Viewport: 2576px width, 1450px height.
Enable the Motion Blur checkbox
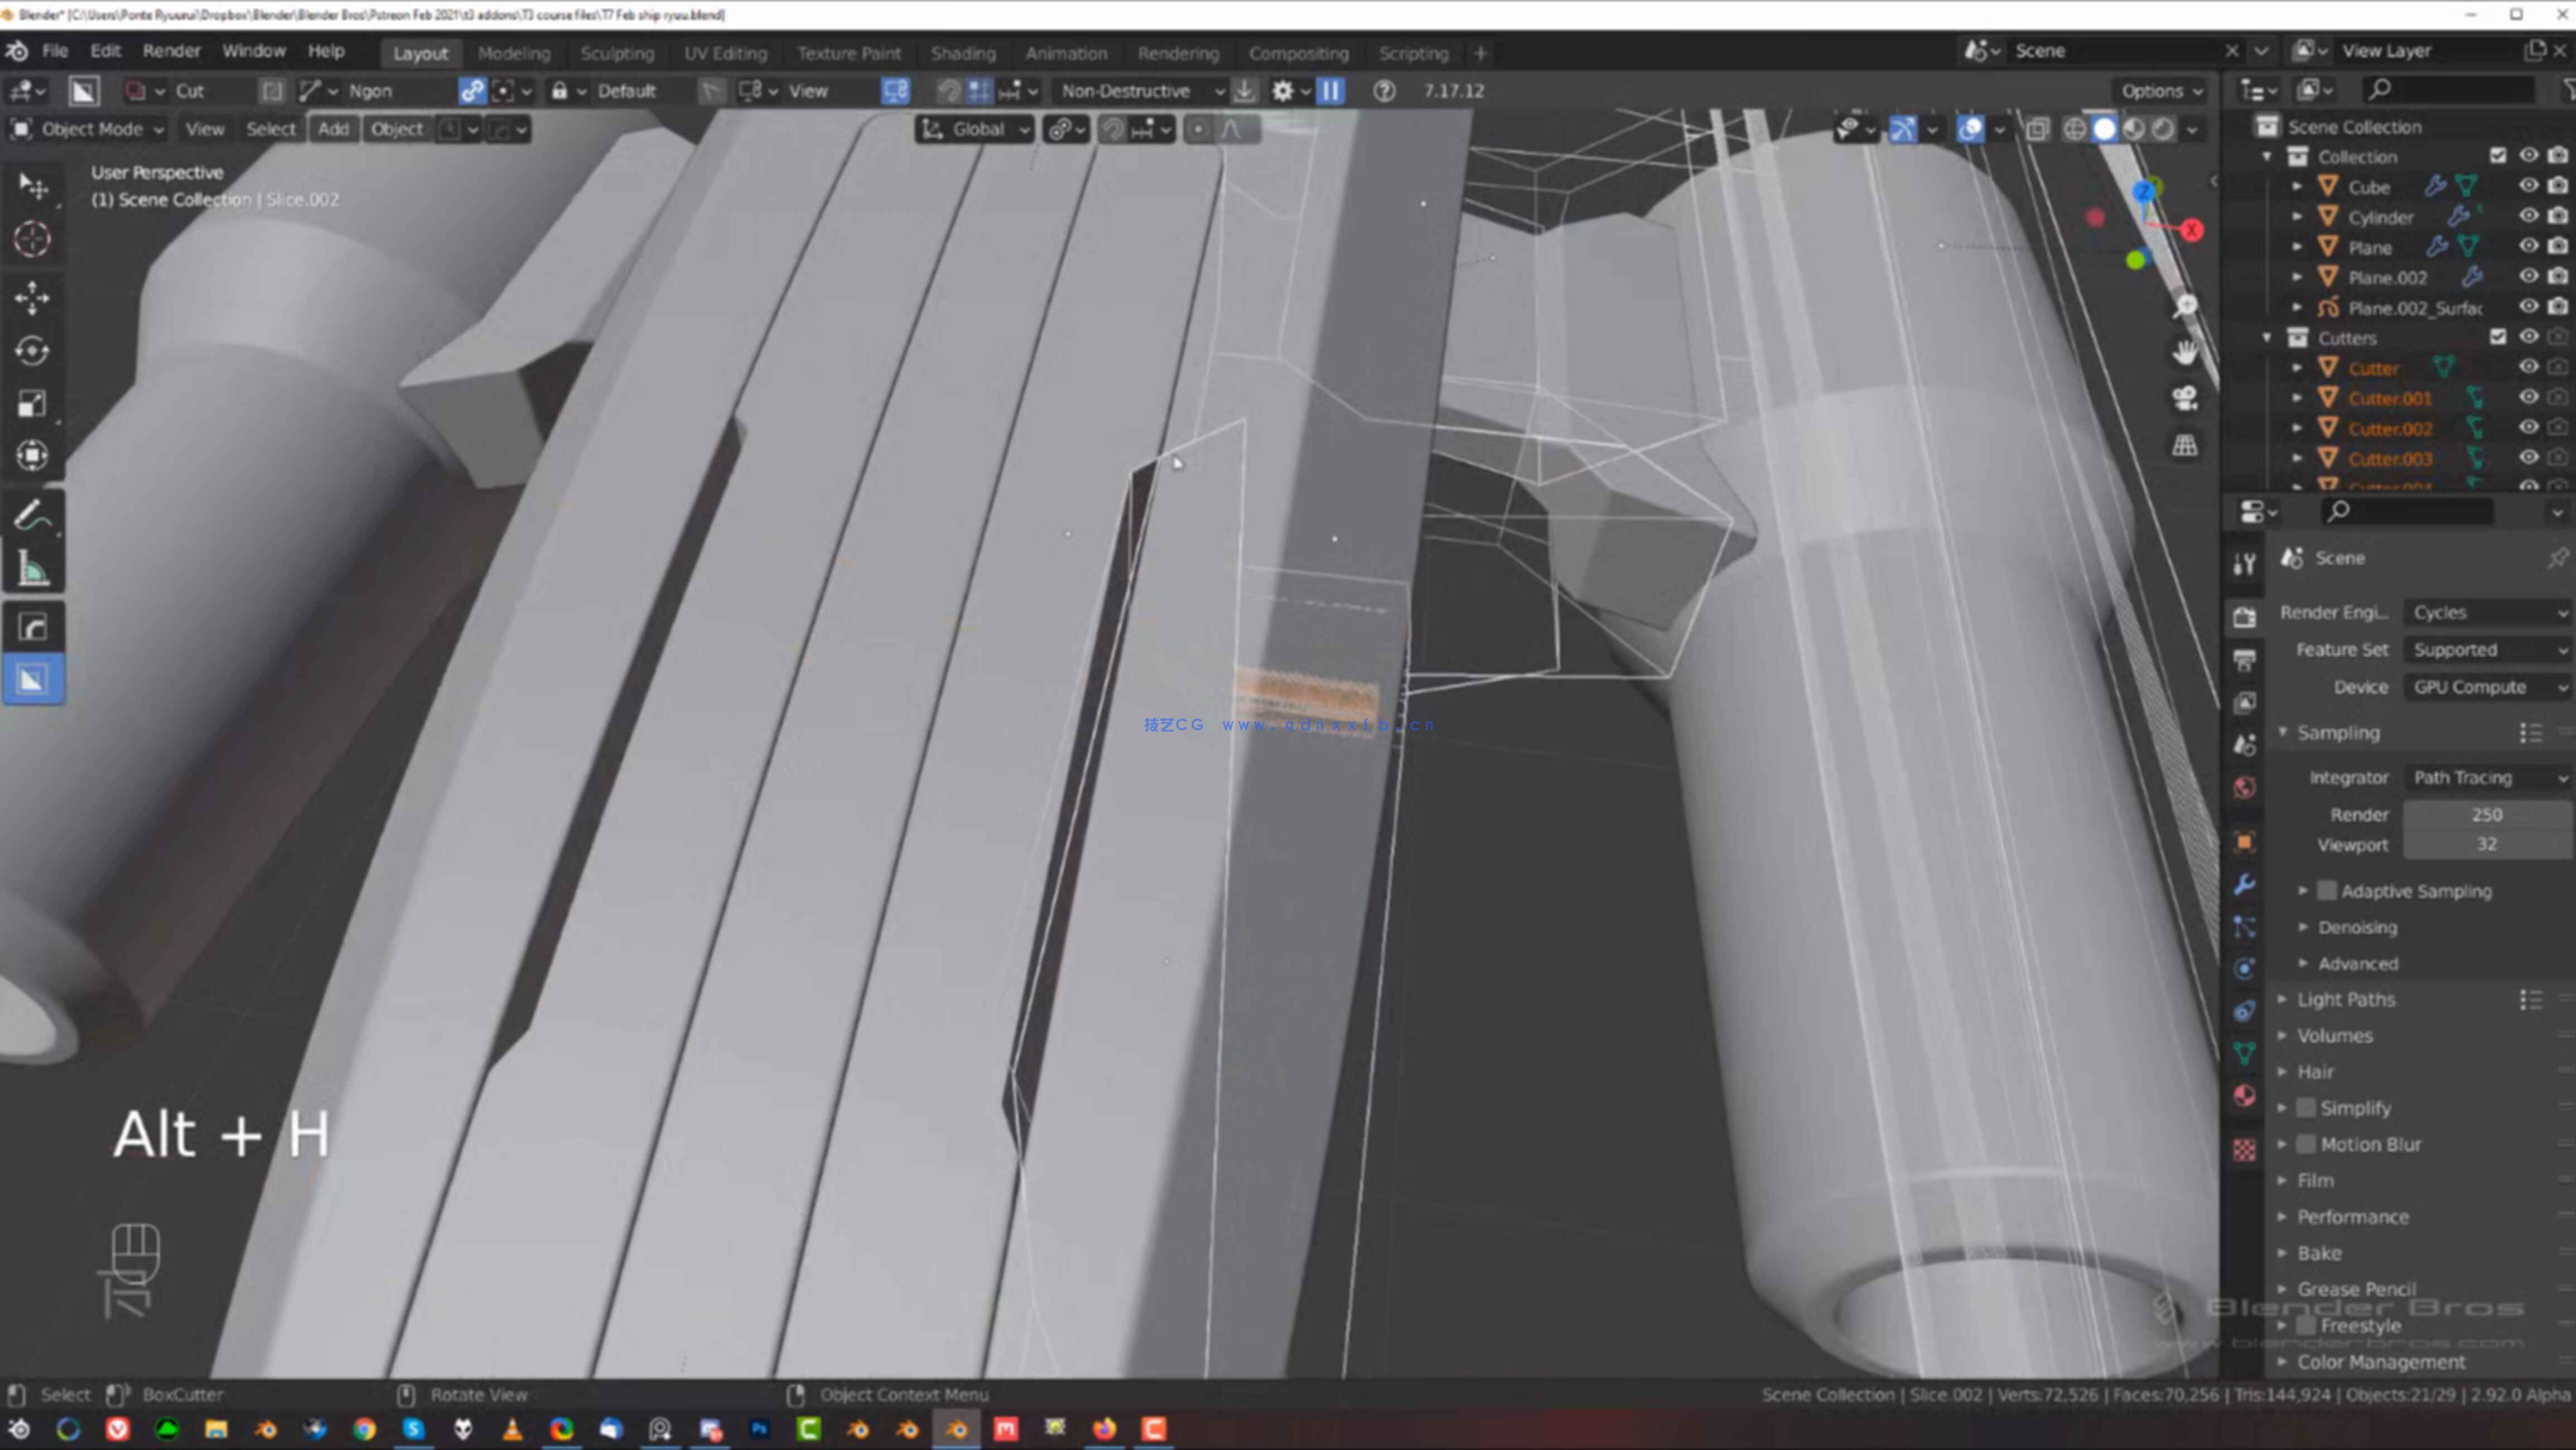(x=2306, y=1144)
